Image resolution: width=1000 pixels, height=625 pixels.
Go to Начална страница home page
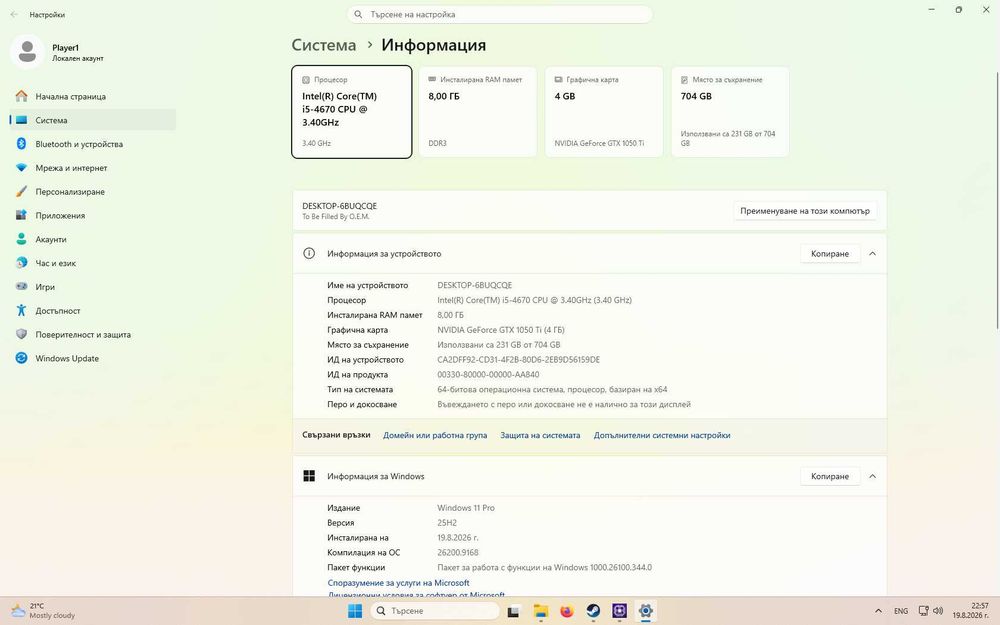[x=92, y=96]
